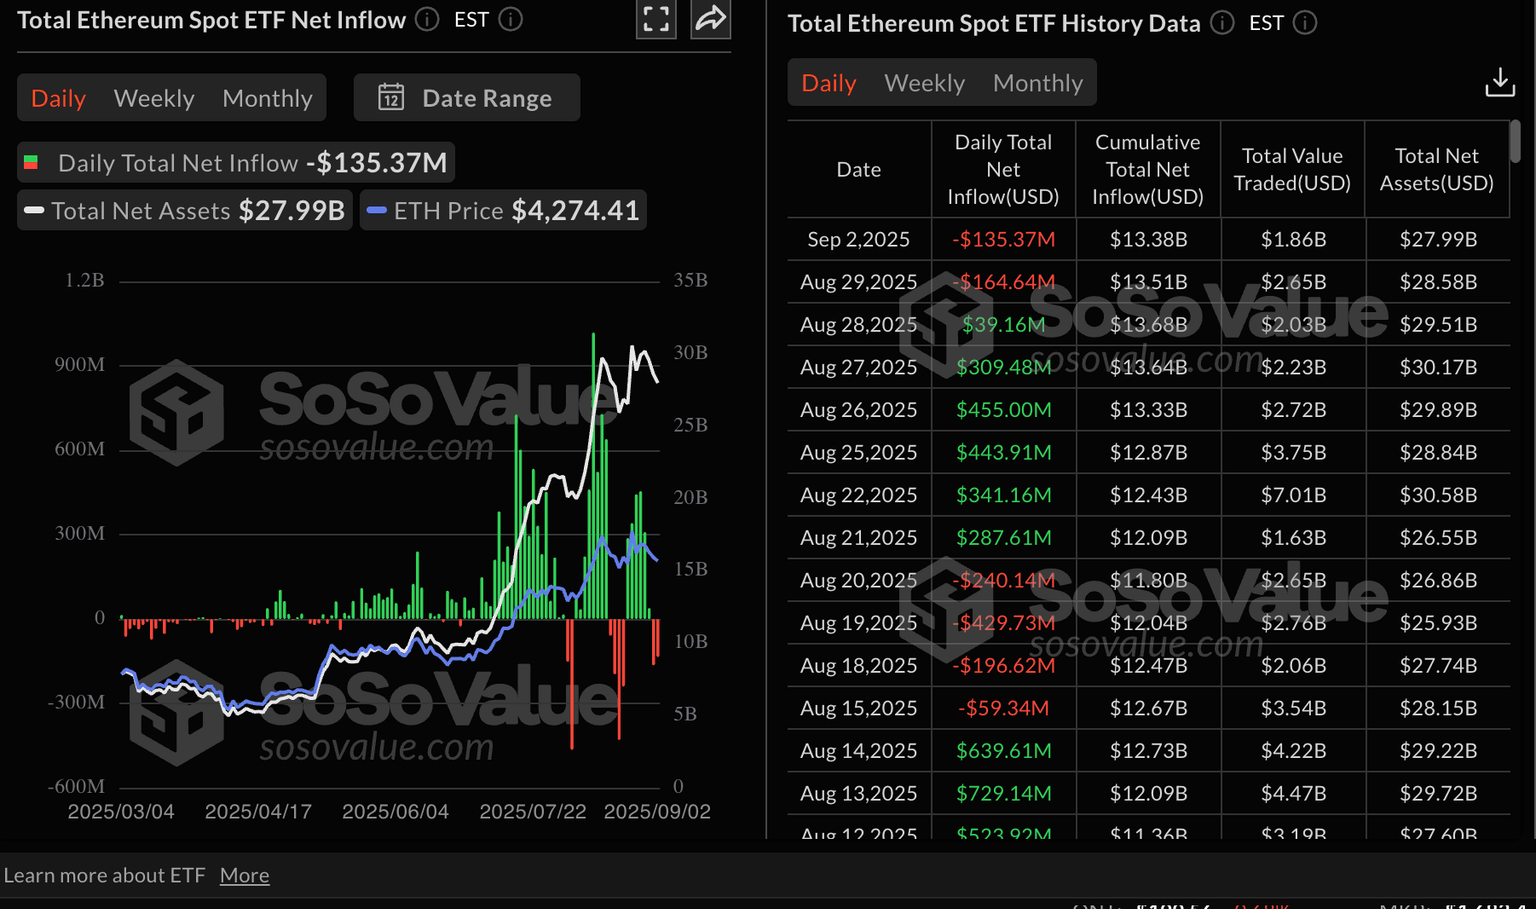Click the history table scrollbar
Screen dimensions: 1536x909
click(1515, 142)
